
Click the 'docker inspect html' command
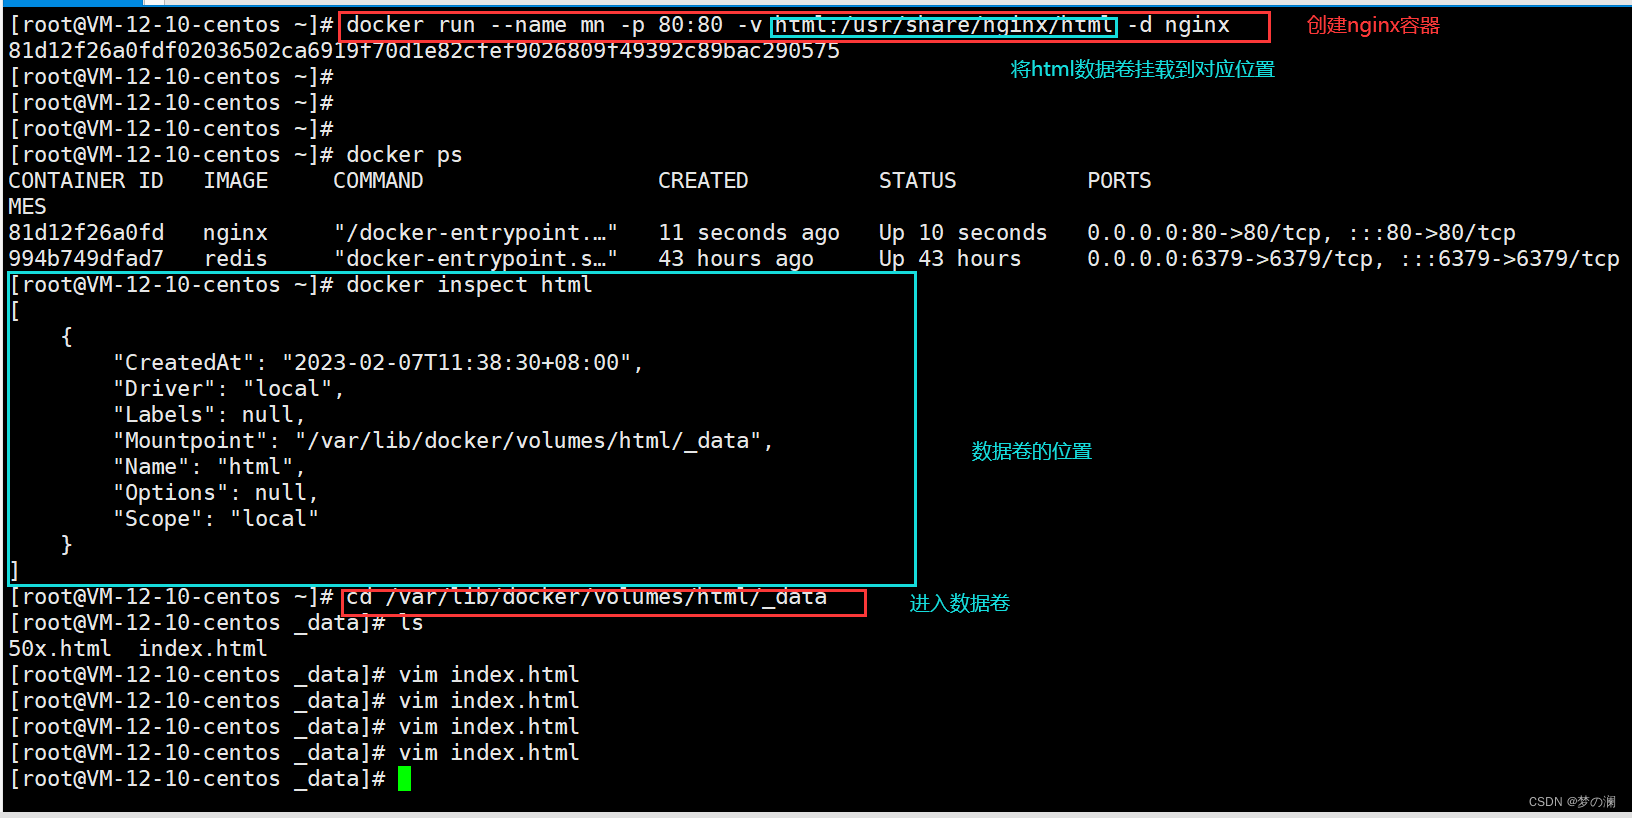[x=469, y=285]
